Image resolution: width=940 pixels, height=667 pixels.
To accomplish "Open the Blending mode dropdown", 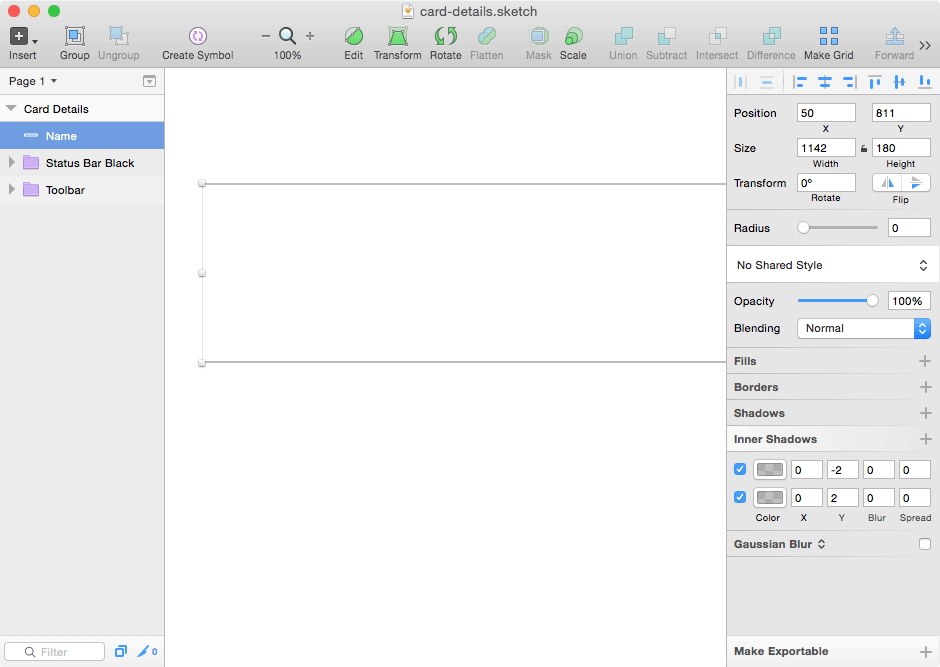I will point(864,328).
